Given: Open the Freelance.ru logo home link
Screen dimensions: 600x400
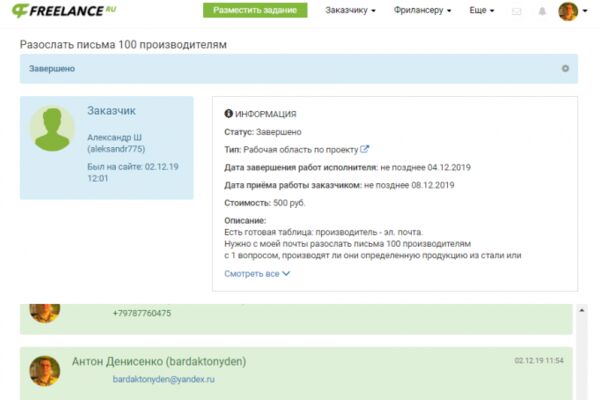Looking at the screenshot, I should (64, 11).
